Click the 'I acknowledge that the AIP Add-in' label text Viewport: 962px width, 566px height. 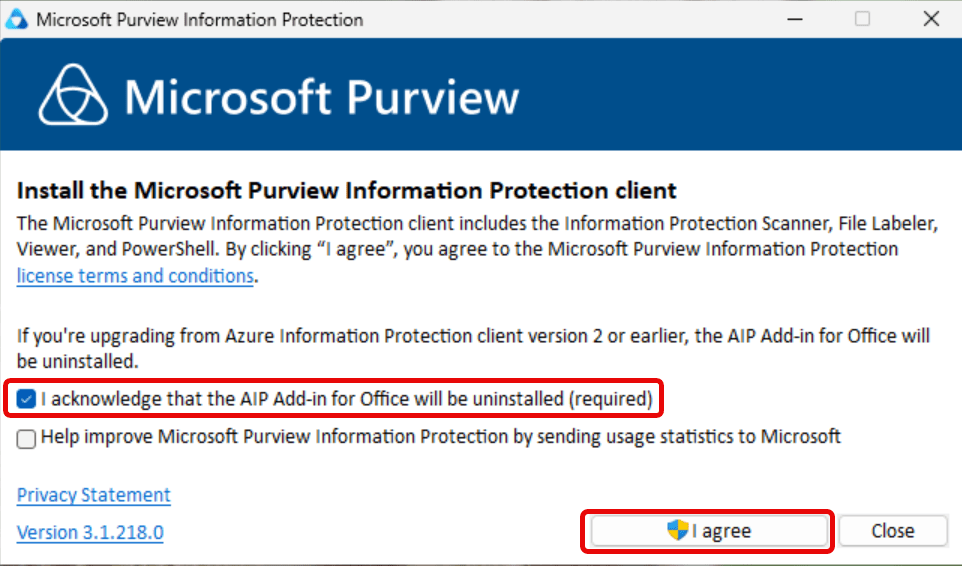point(346,400)
